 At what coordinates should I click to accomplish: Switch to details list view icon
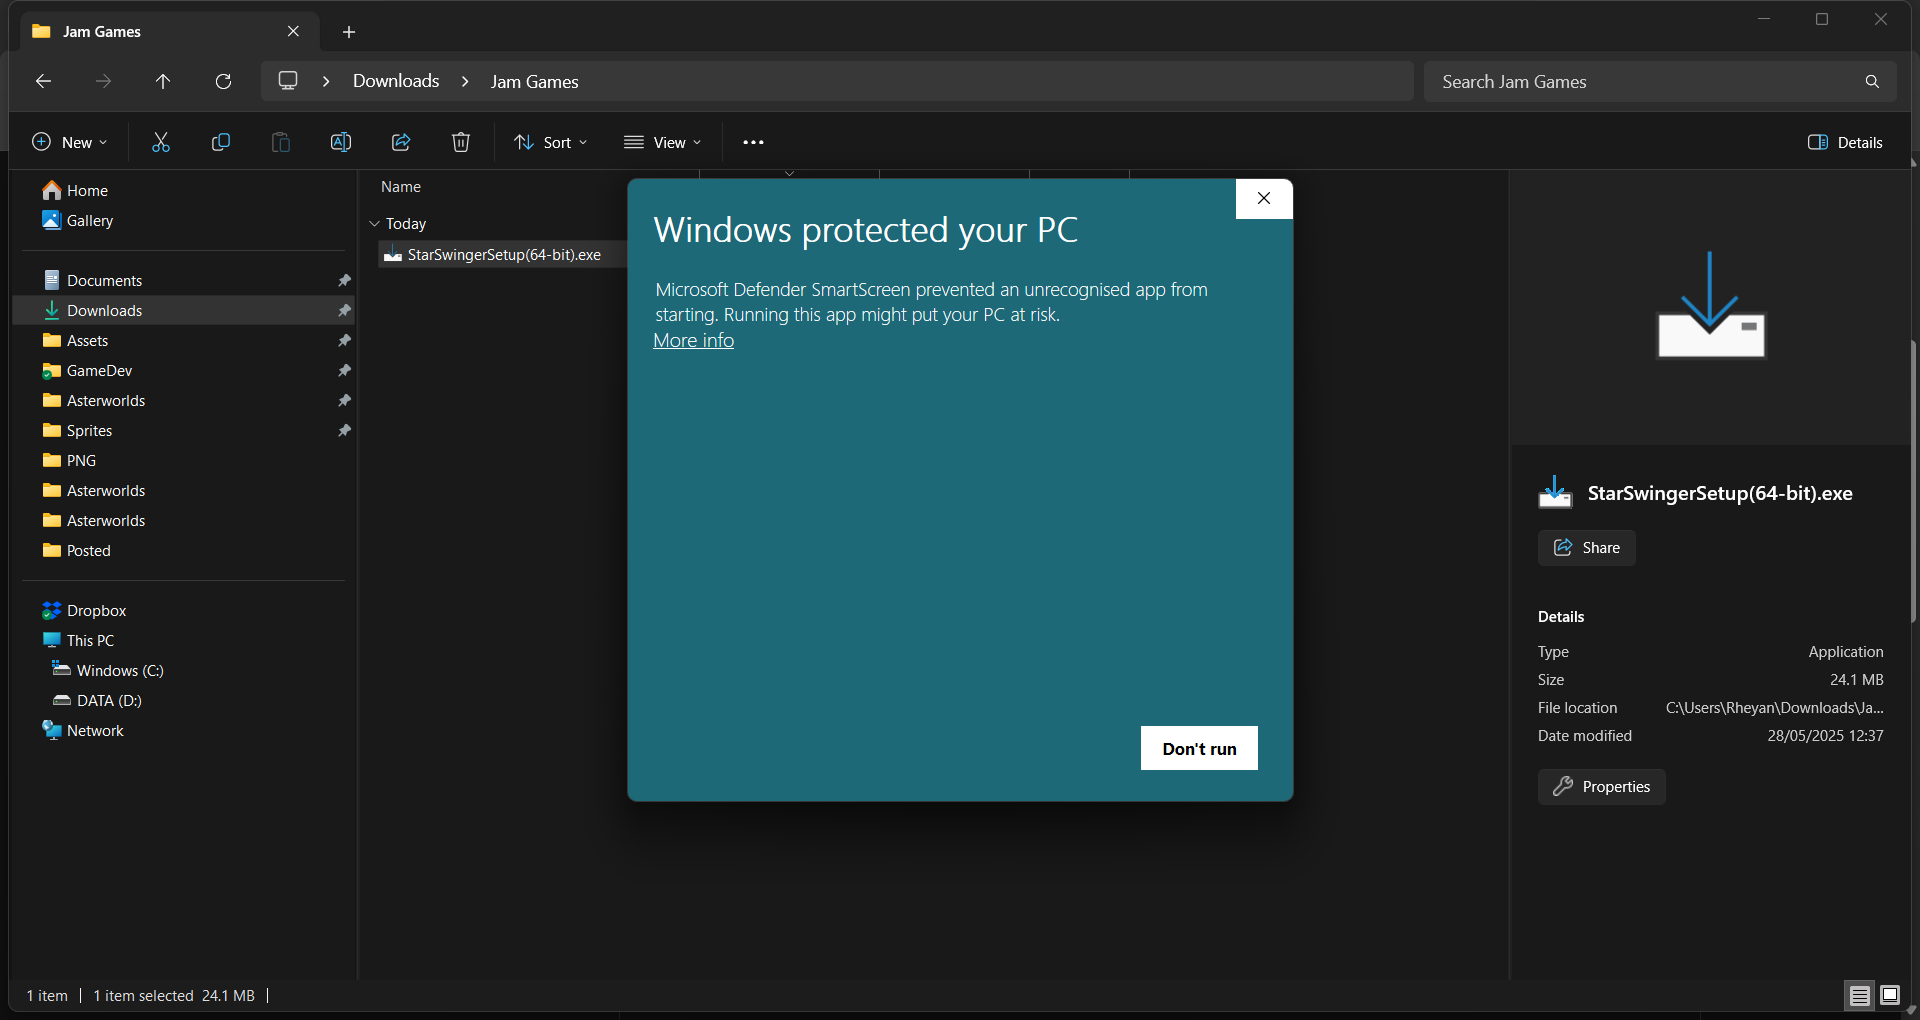[x=1859, y=995]
